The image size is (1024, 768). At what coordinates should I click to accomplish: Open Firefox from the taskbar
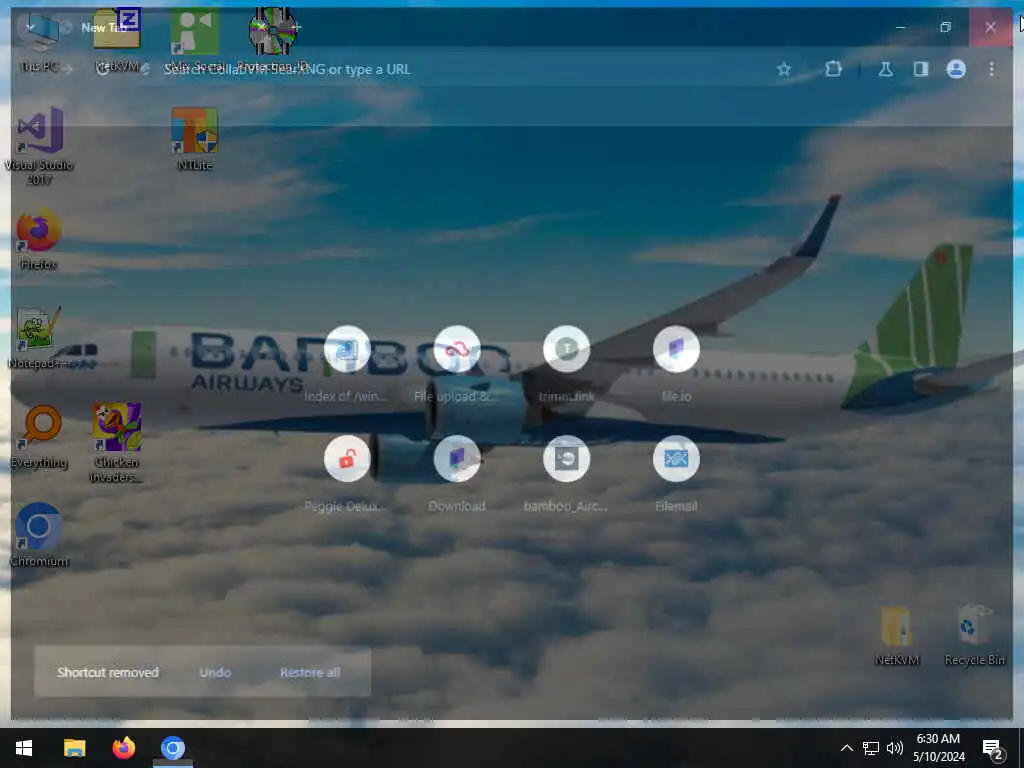123,748
